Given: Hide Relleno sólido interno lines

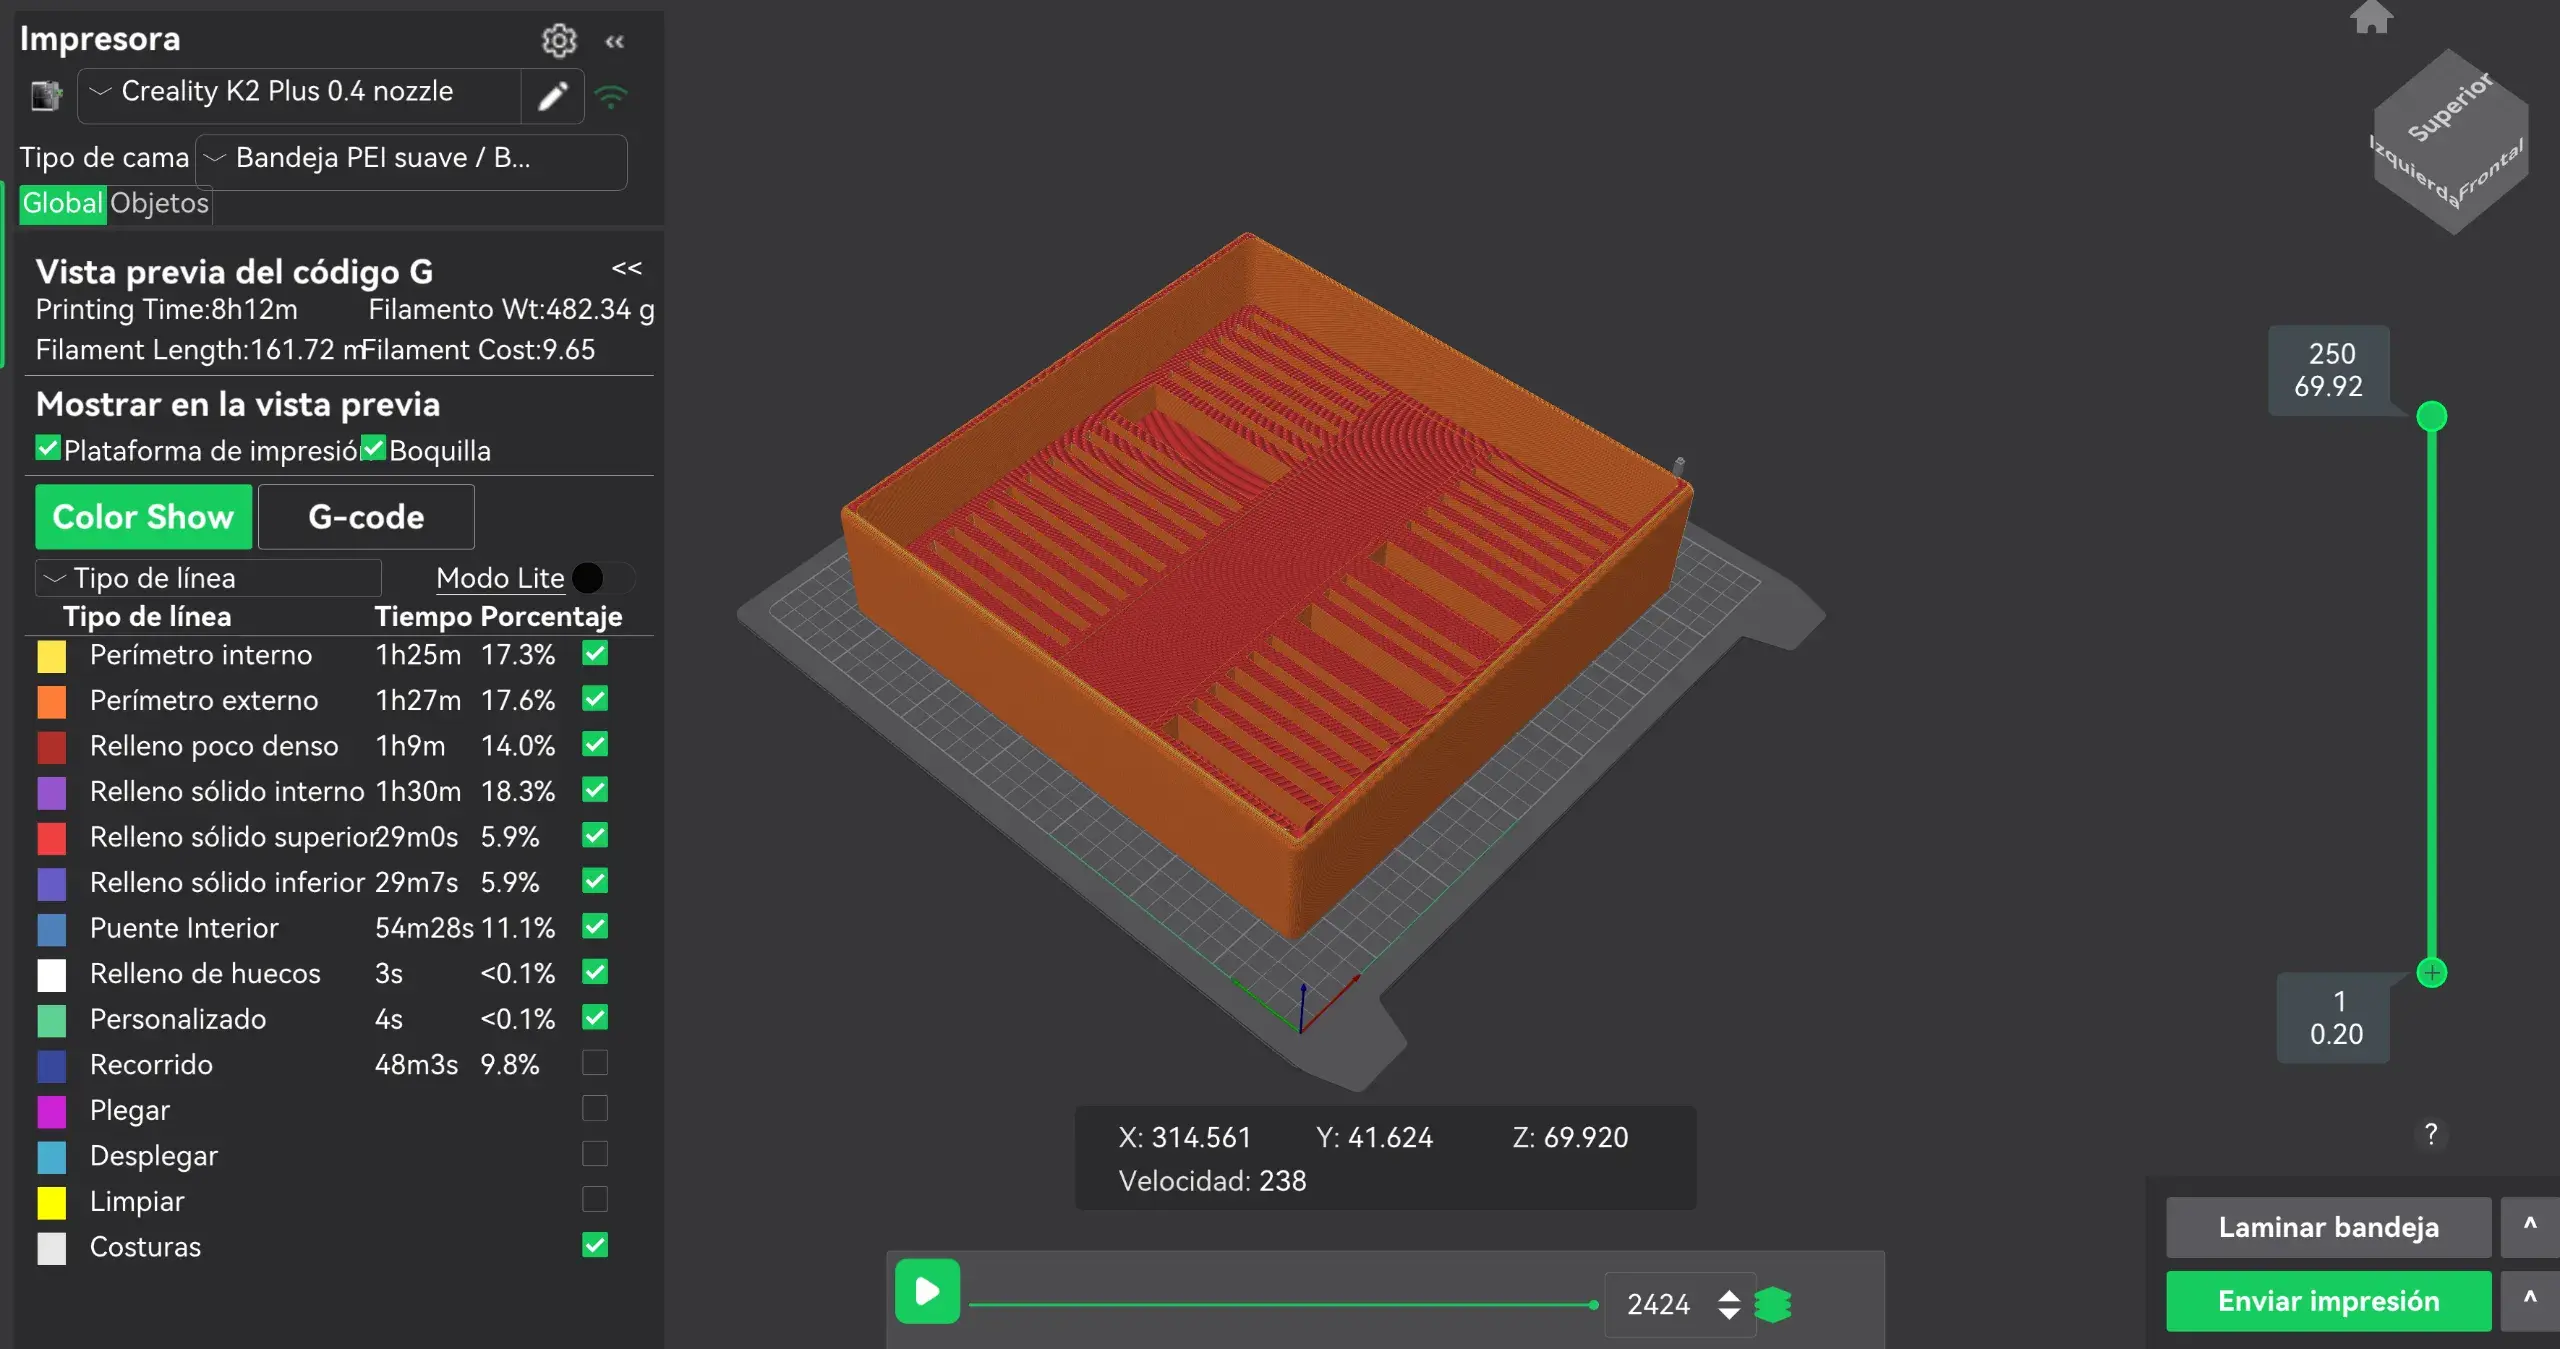Looking at the screenshot, I should click(x=595, y=790).
